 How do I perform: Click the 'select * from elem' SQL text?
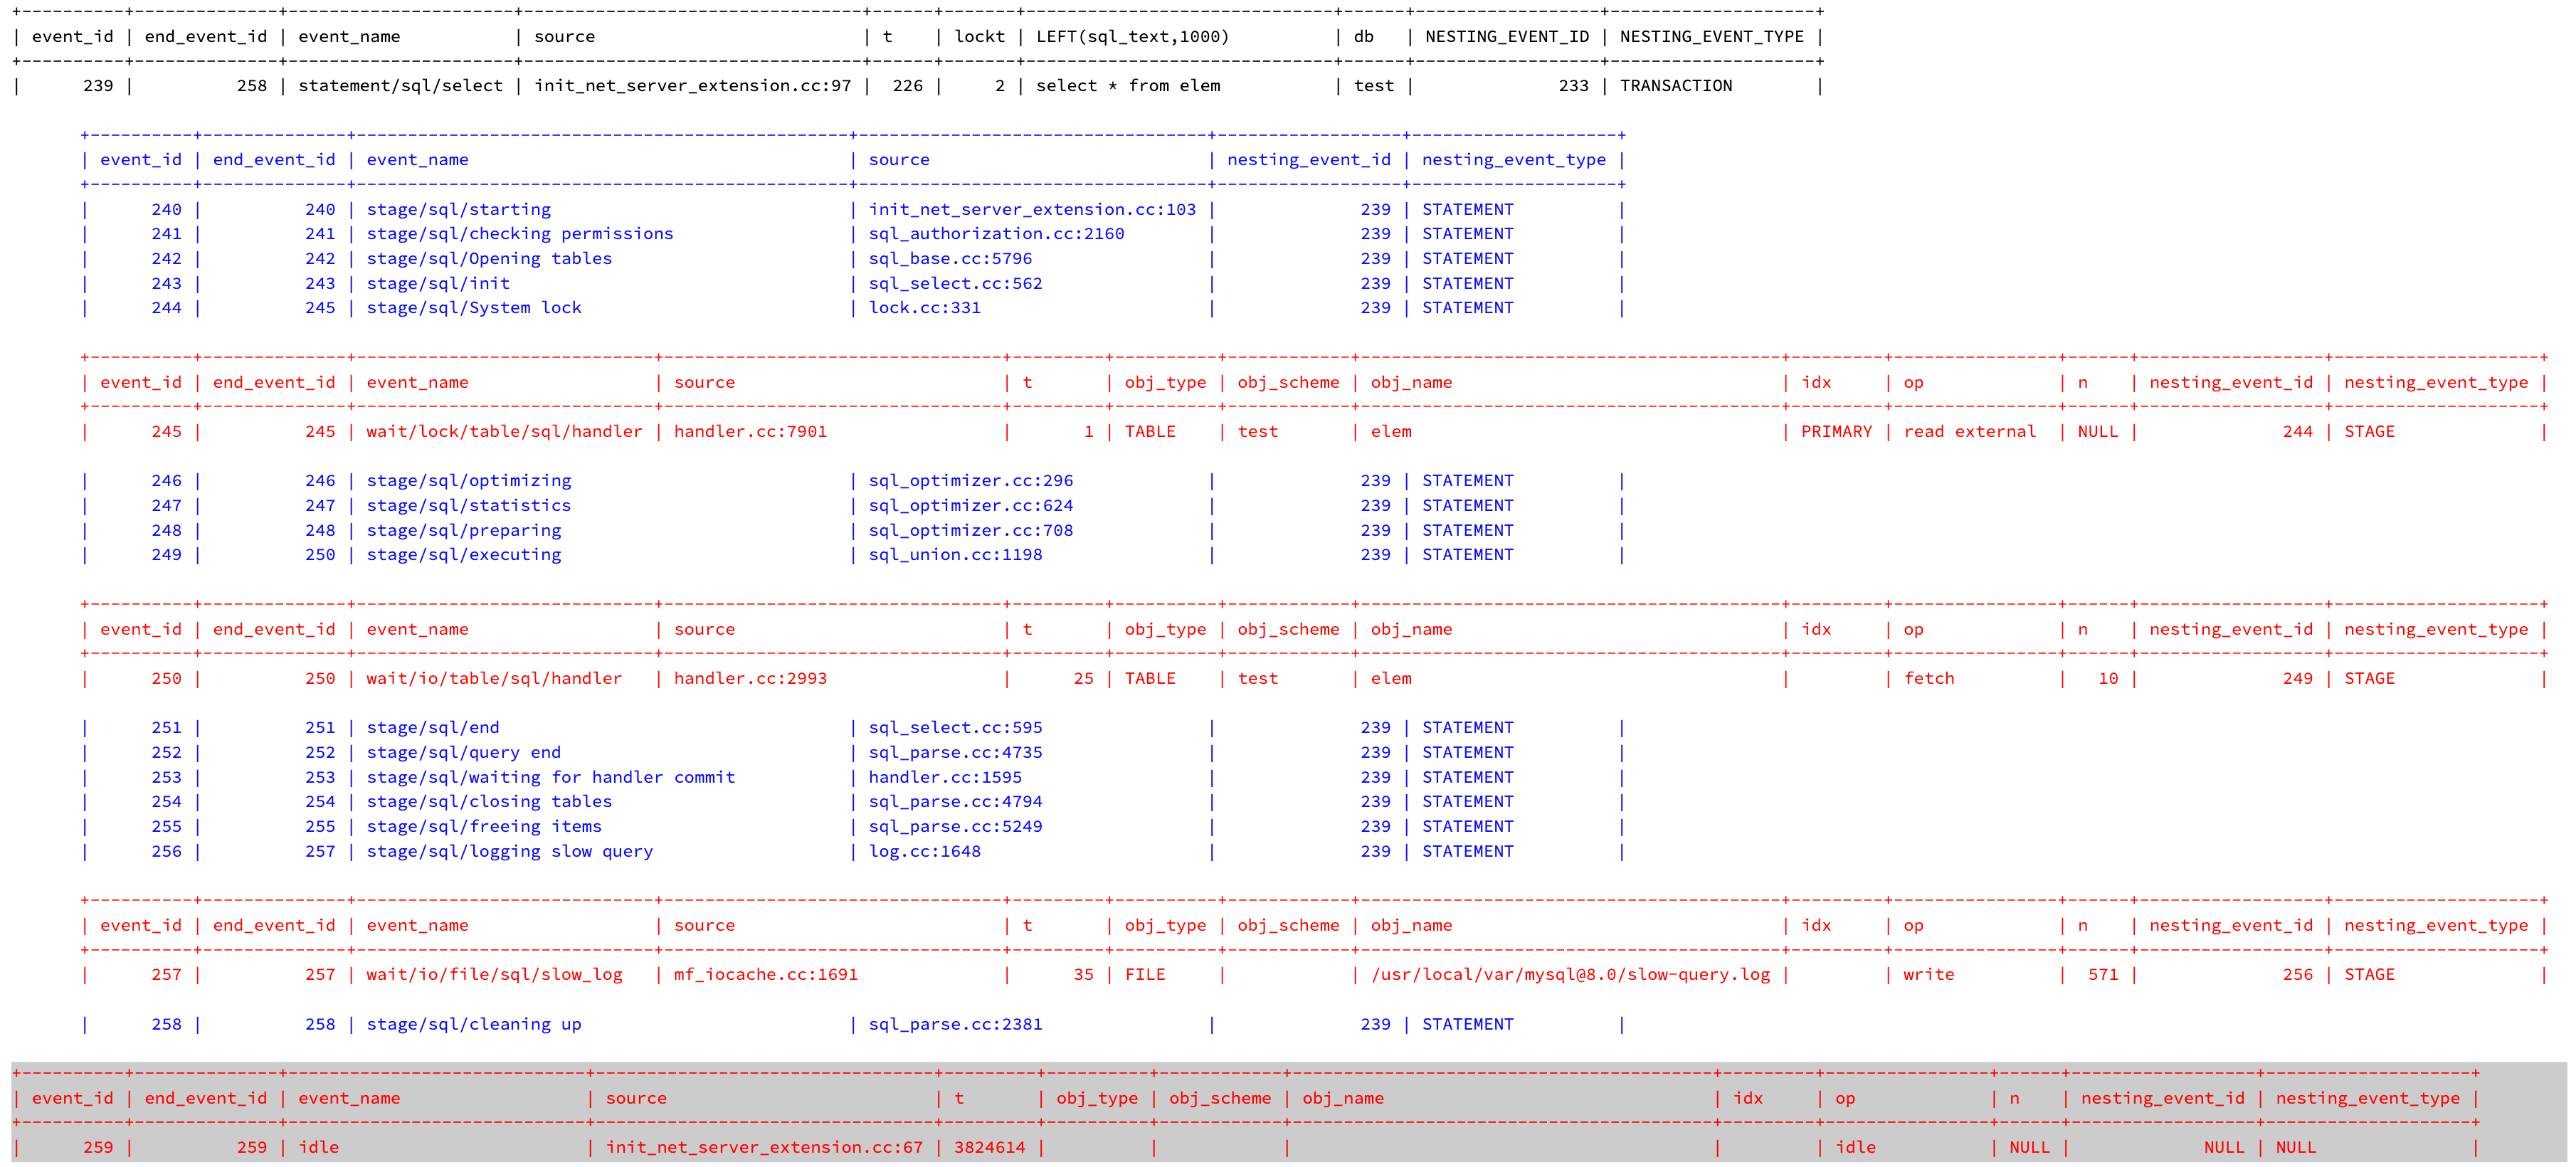(x=1127, y=86)
